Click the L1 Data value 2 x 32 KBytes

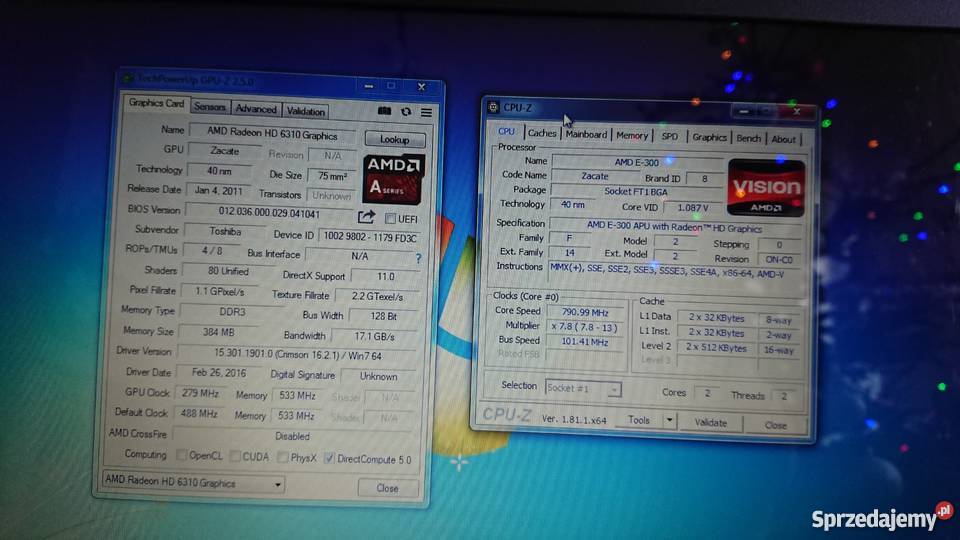click(x=717, y=318)
